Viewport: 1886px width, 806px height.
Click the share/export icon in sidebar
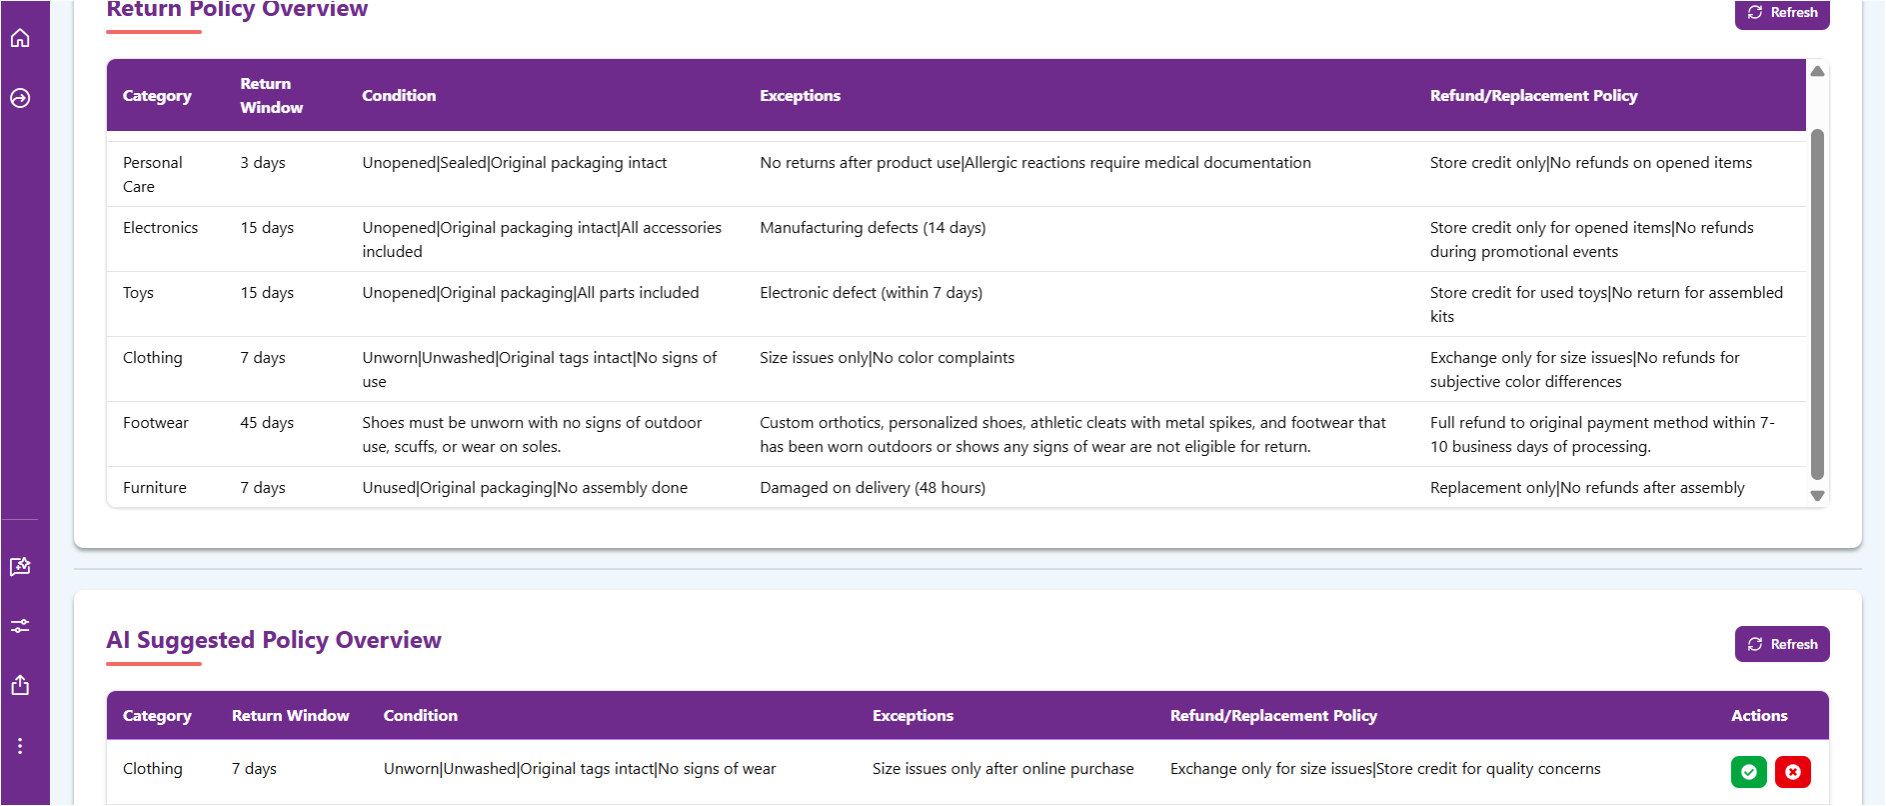pyautogui.click(x=20, y=685)
